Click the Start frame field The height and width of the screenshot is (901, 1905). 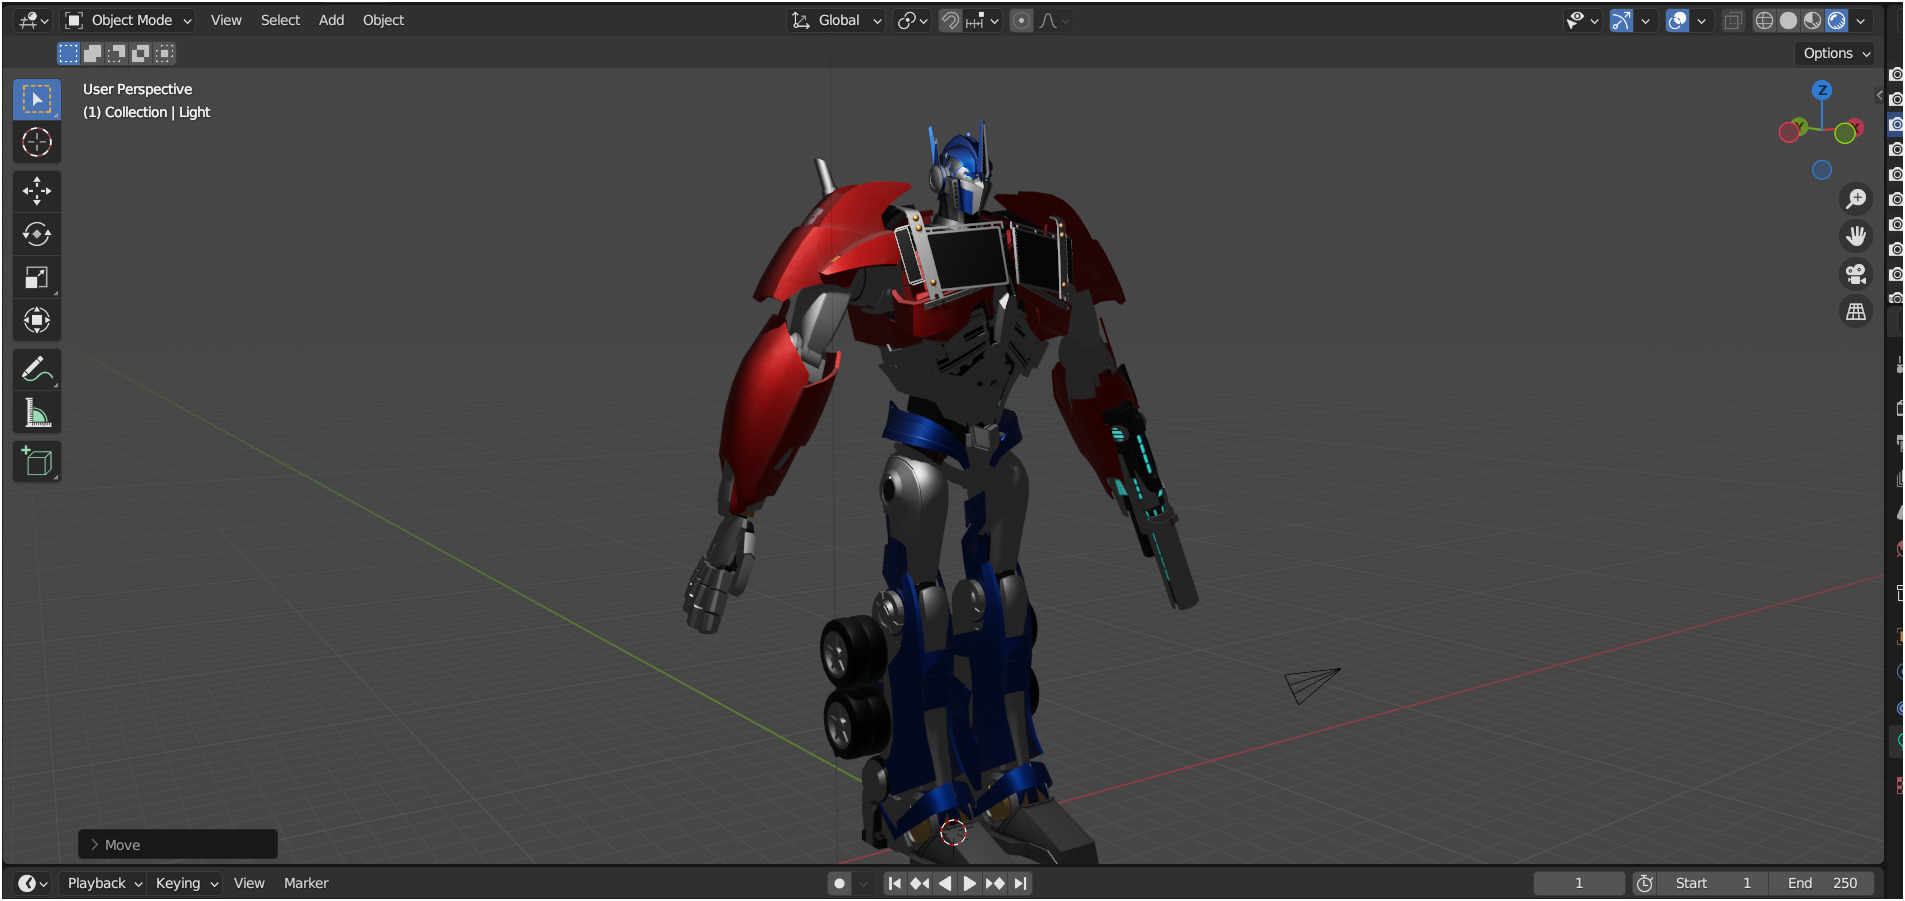tap(1711, 883)
